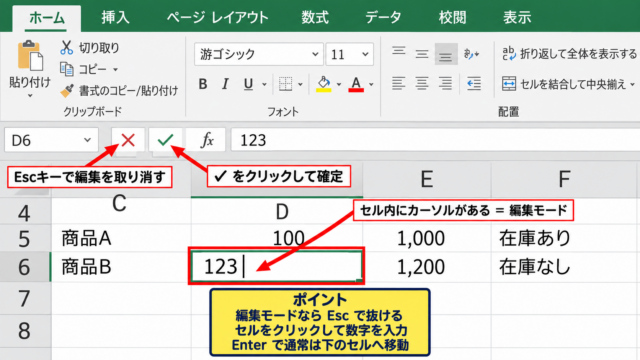Viewport: 640px width, 360px height.
Task: Click the Paste (貼り付け) clipboard icon
Action: (x=30, y=56)
